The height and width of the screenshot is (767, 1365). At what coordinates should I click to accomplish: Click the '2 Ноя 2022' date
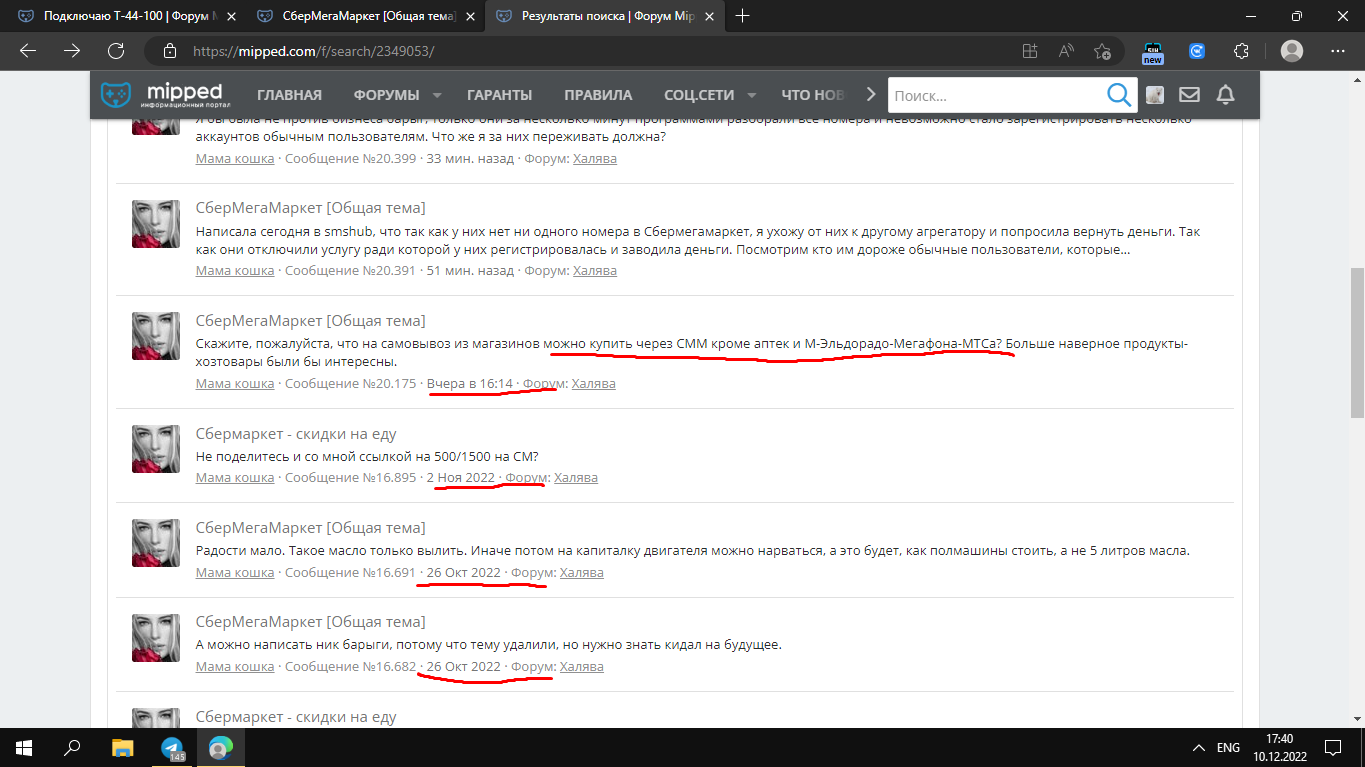coord(461,477)
